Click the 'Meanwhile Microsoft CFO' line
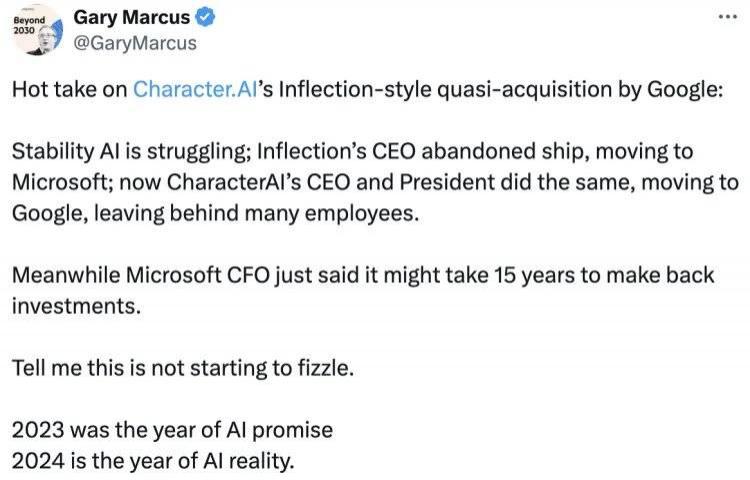 point(141,275)
